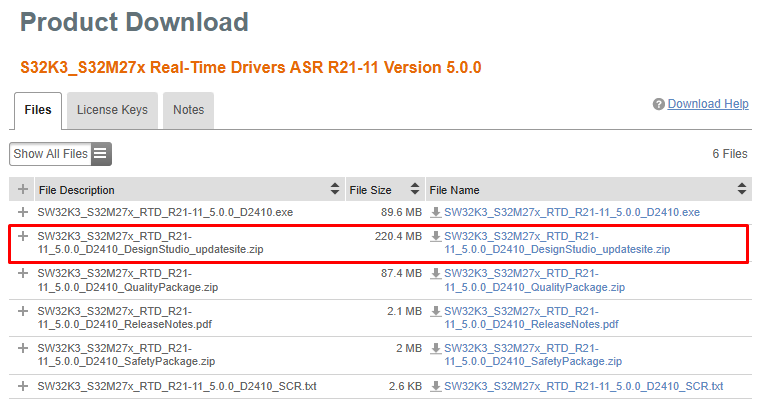The width and height of the screenshot is (767, 412).
Task: Click download arrow icon beside ReleaseNotes.pdf
Action: point(436,311)
